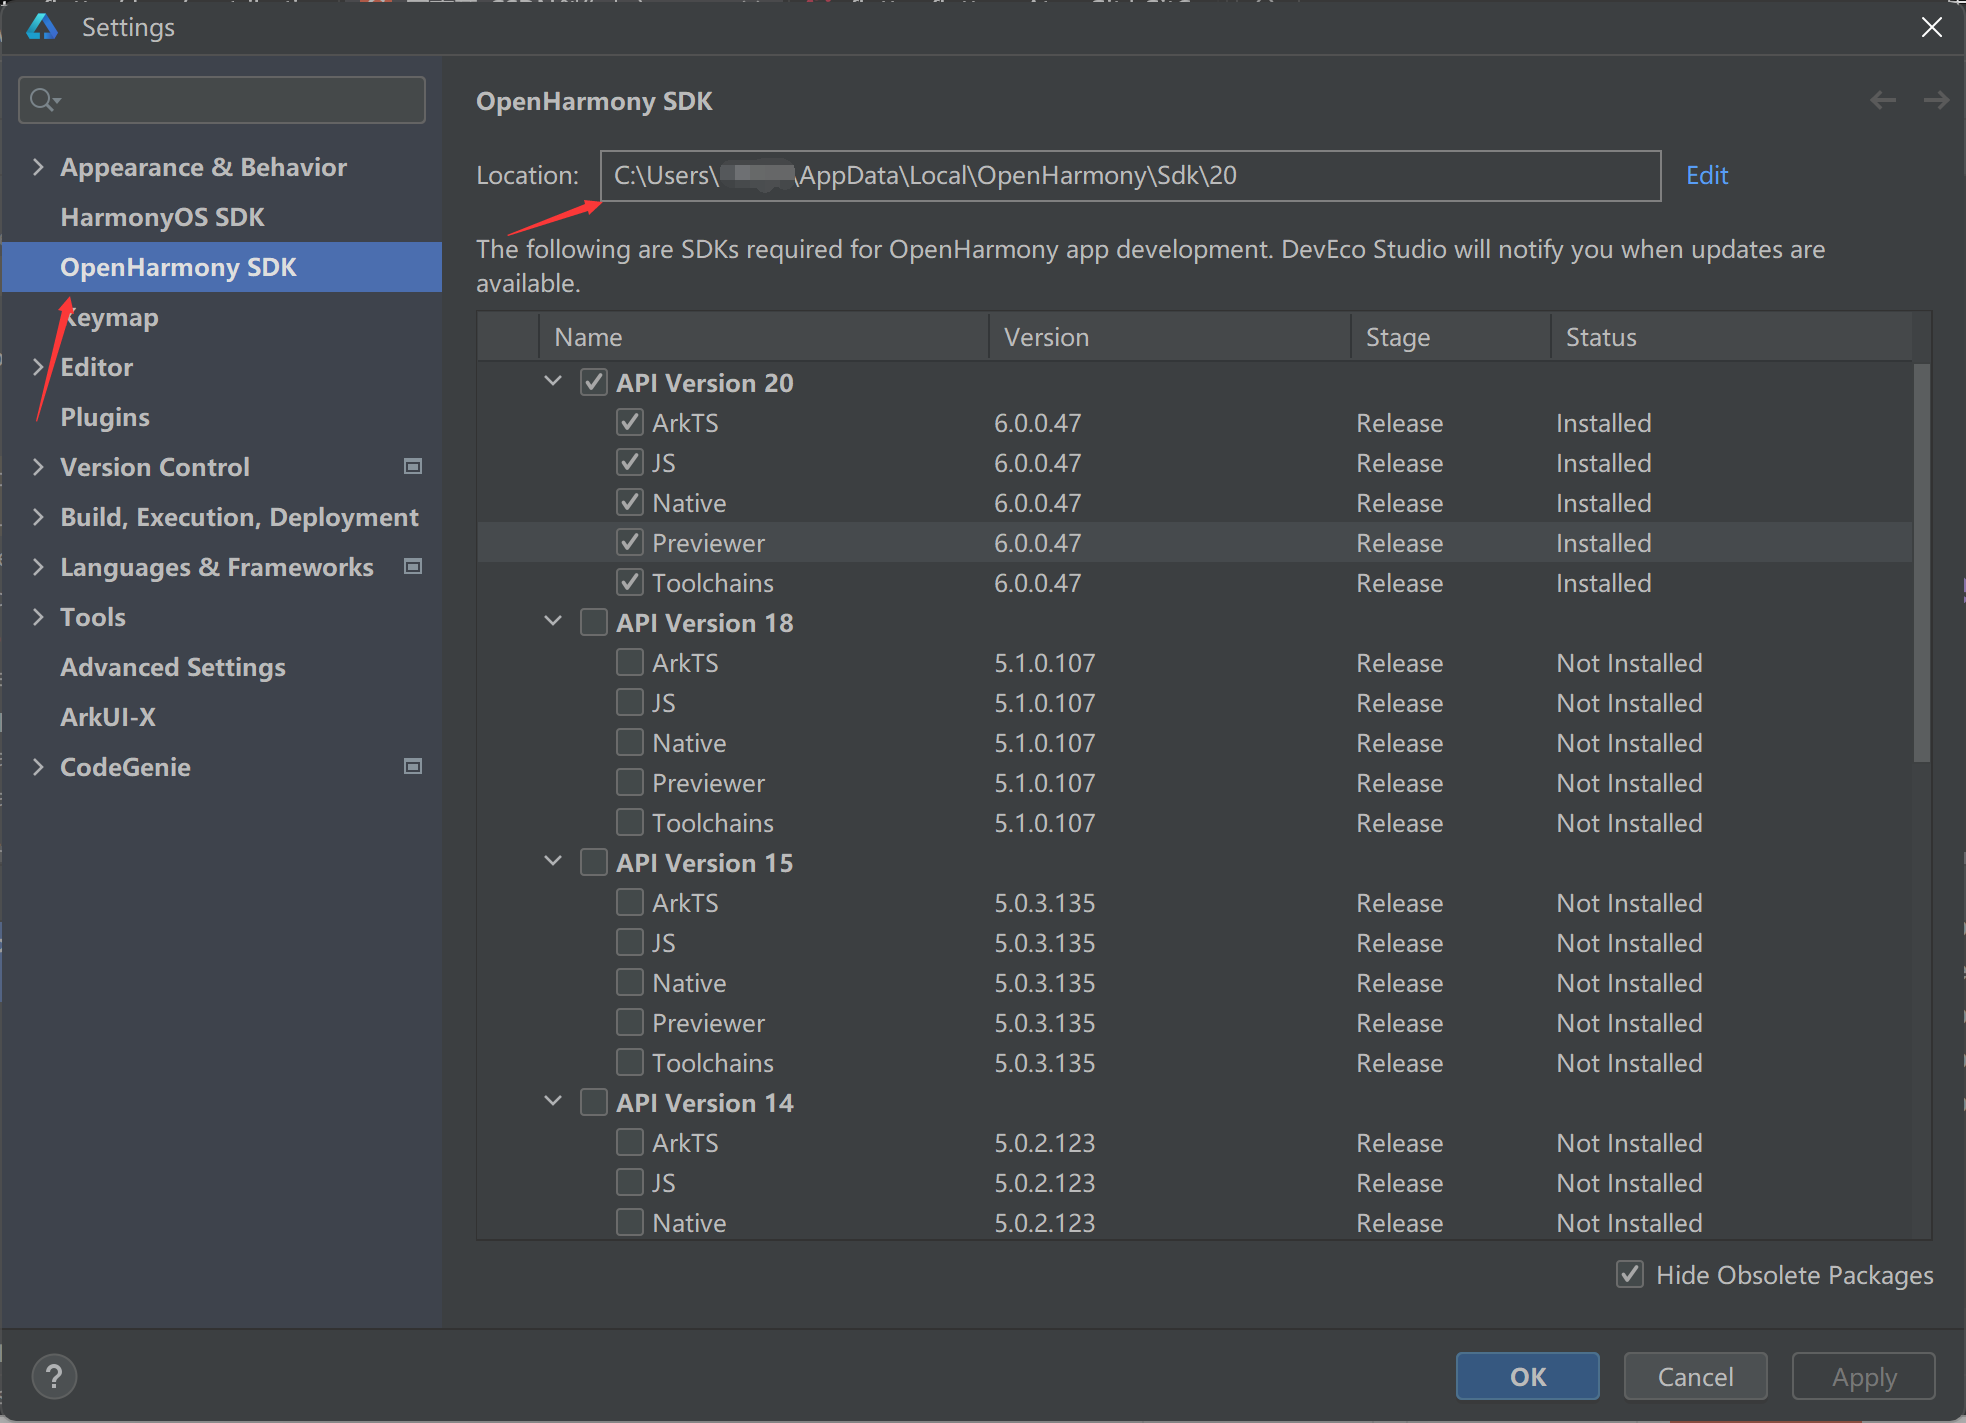
Task: Click project-level icon beside Languages & Frameworks
Action: 412,566
